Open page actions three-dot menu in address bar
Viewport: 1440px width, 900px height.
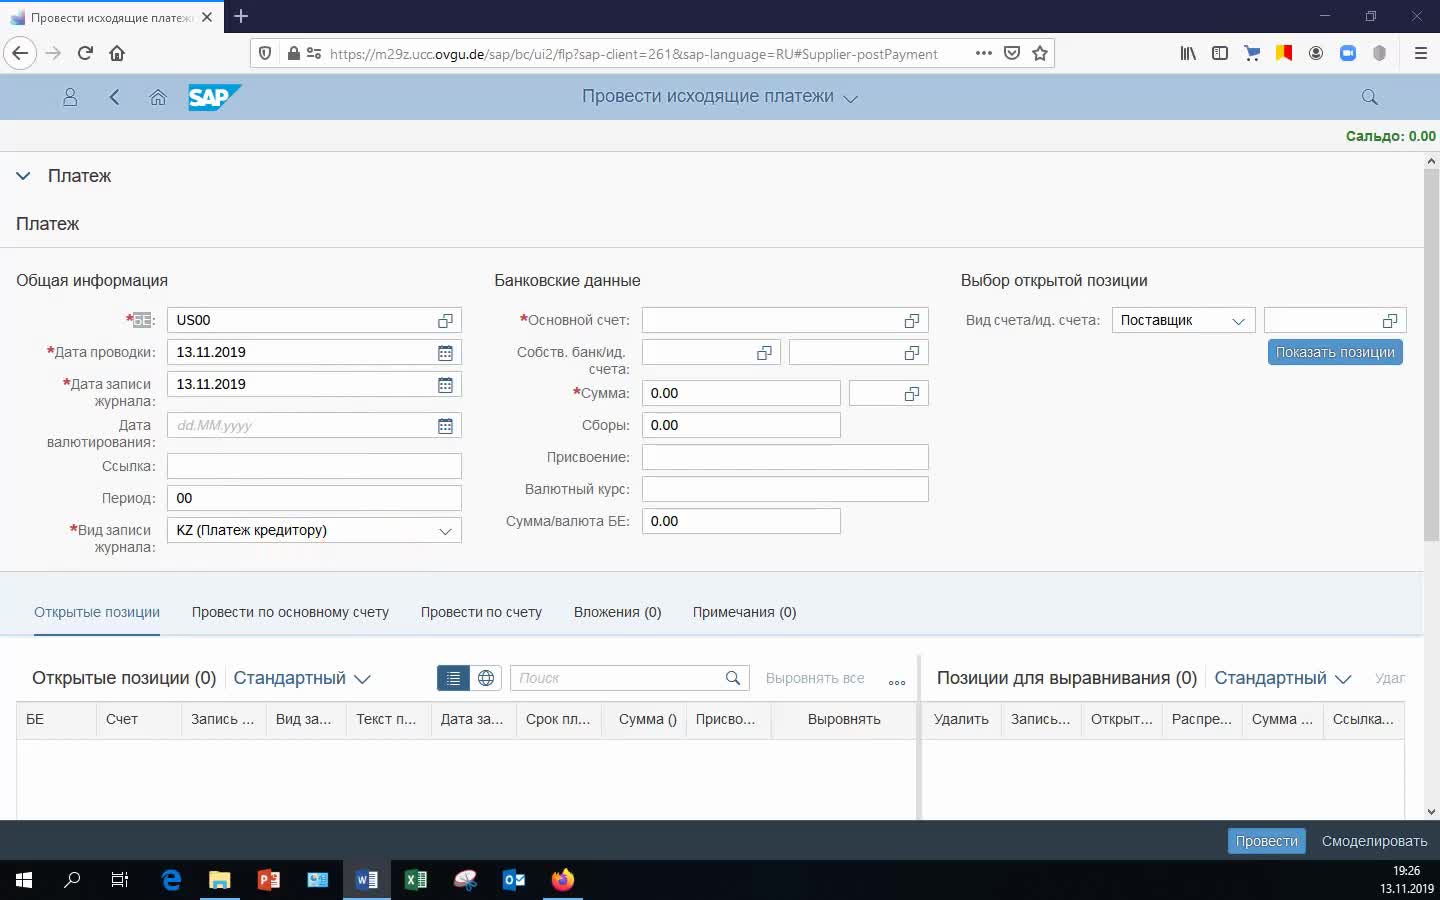click(x=984, y=53)
